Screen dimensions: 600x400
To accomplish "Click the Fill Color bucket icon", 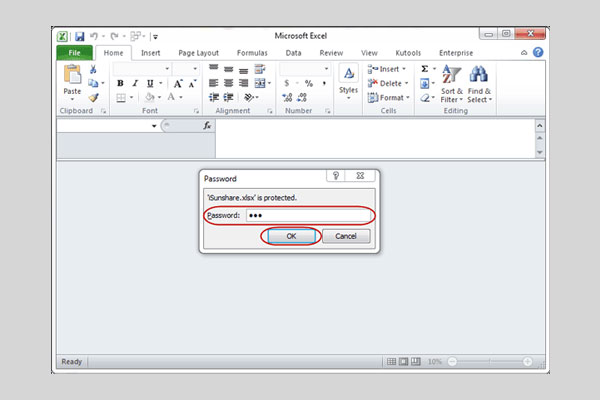I will (x=150, y=98).
